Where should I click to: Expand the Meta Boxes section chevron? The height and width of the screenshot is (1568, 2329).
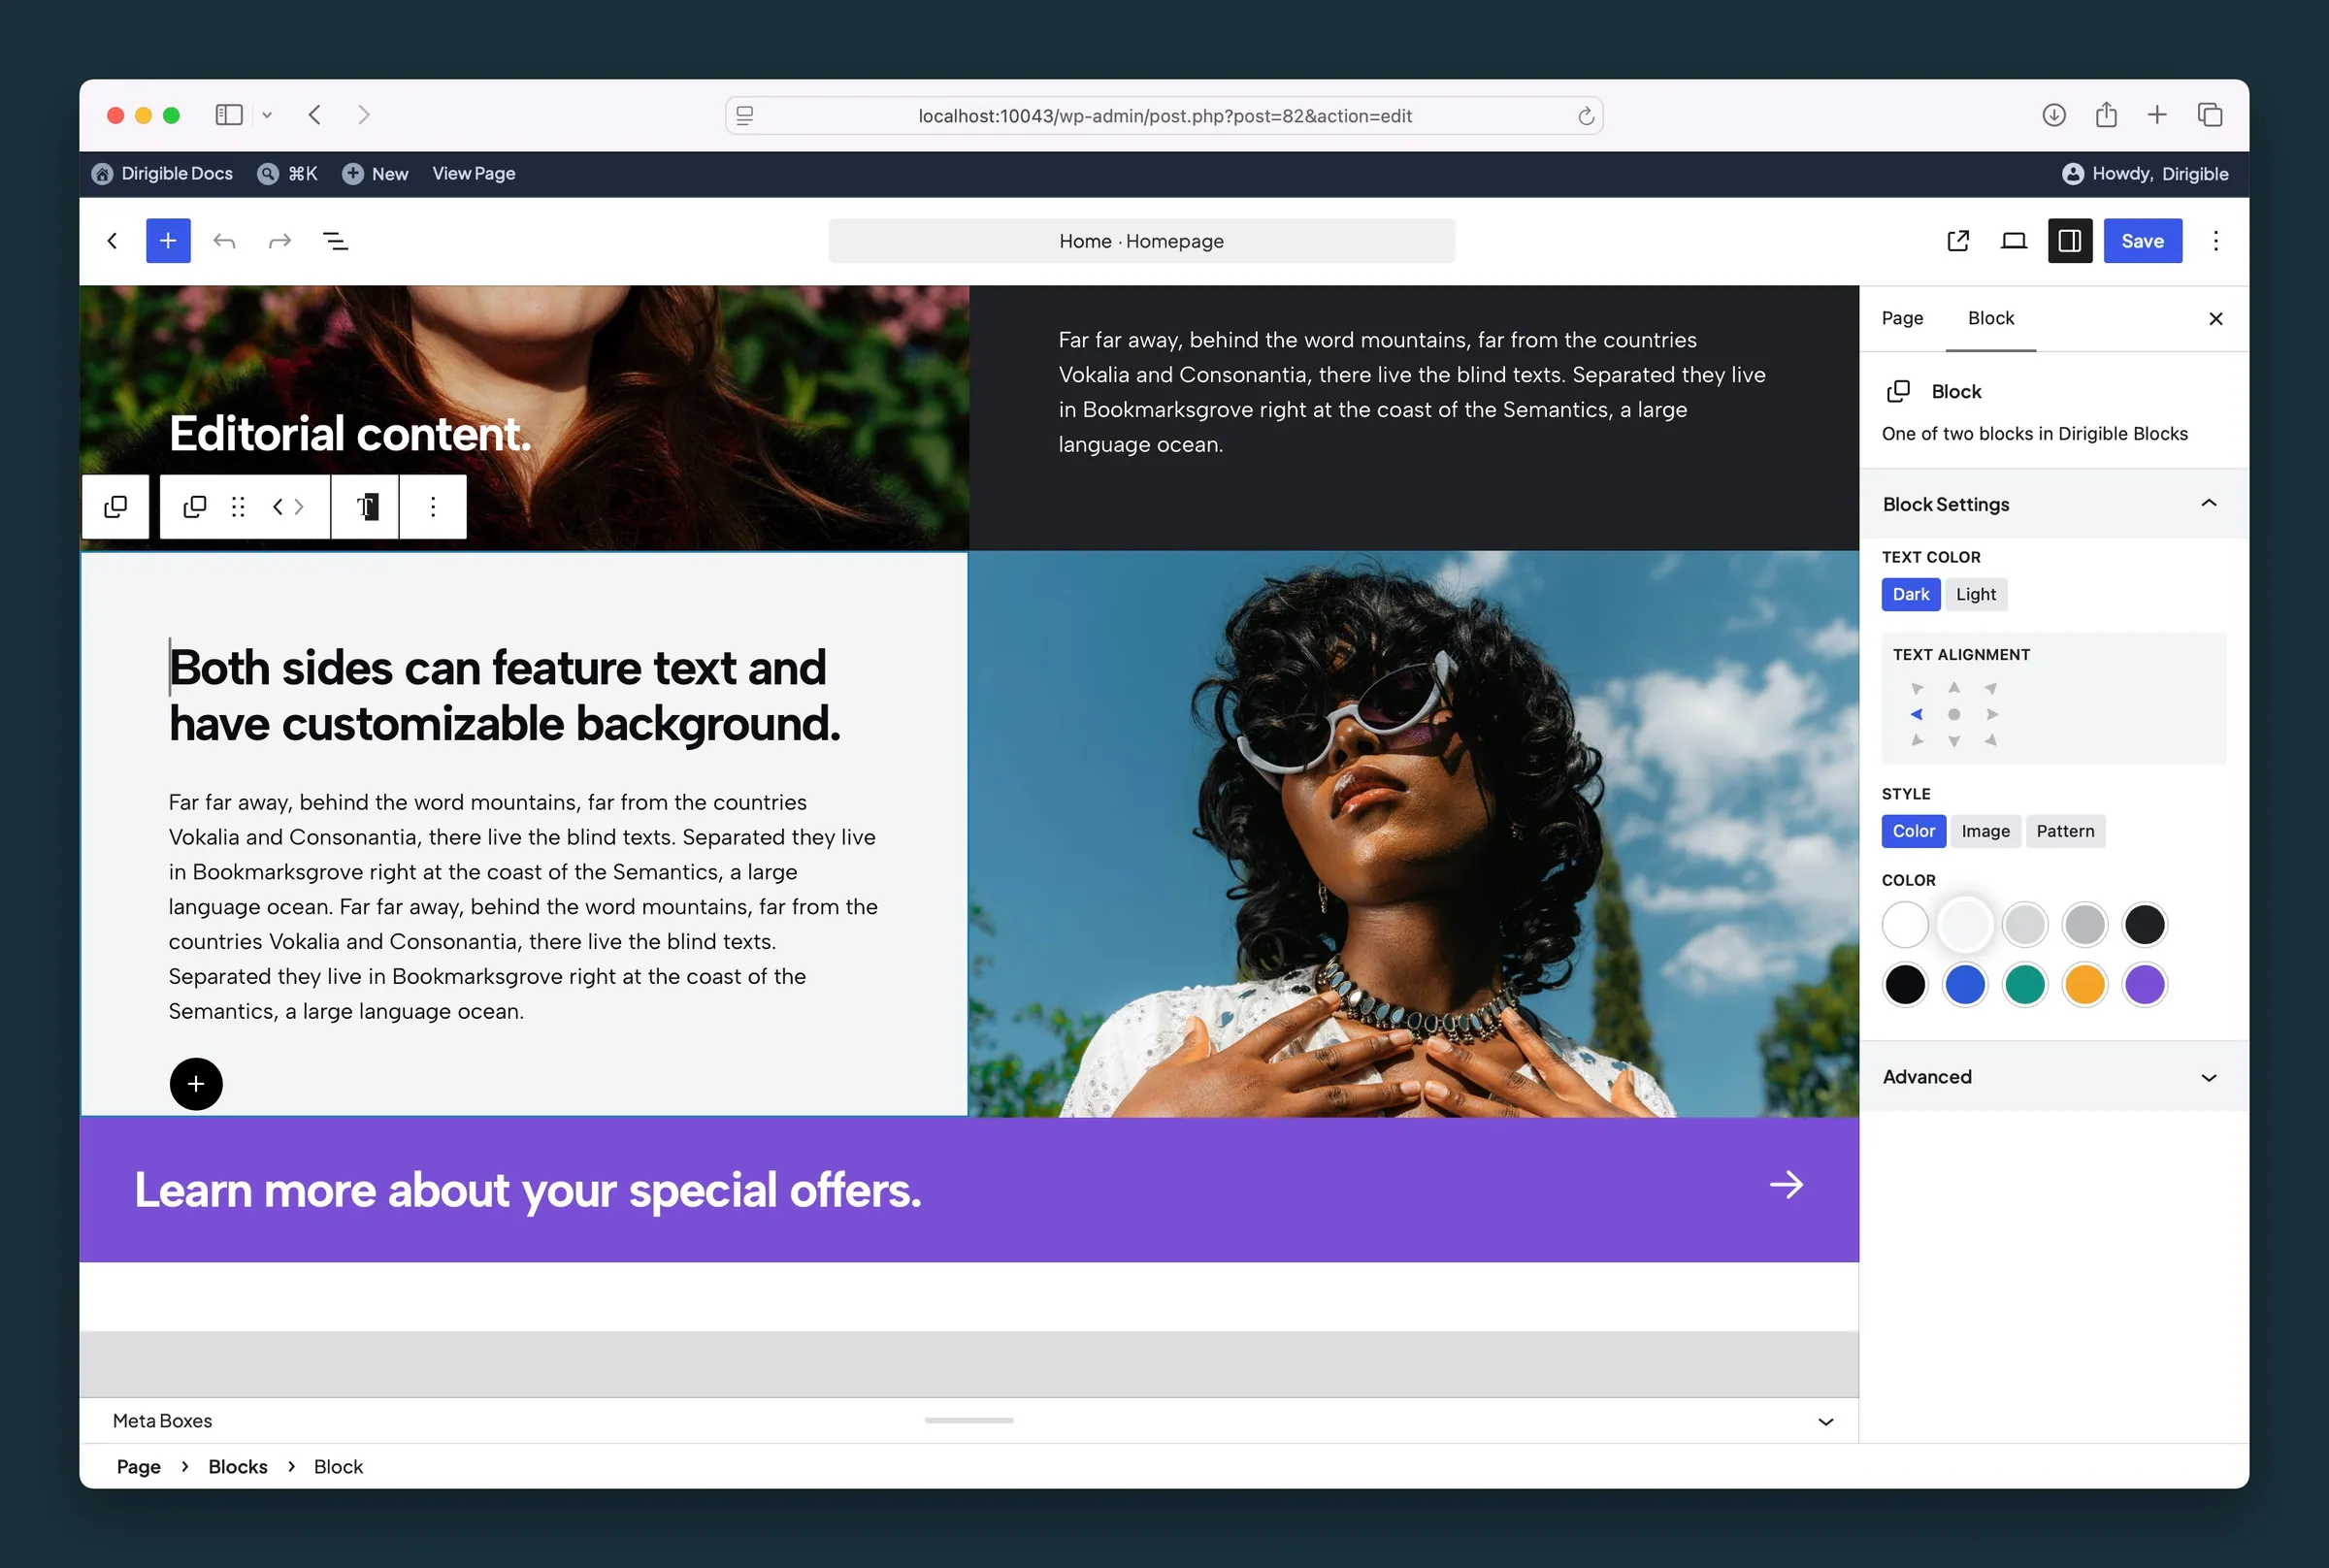1826,1421
